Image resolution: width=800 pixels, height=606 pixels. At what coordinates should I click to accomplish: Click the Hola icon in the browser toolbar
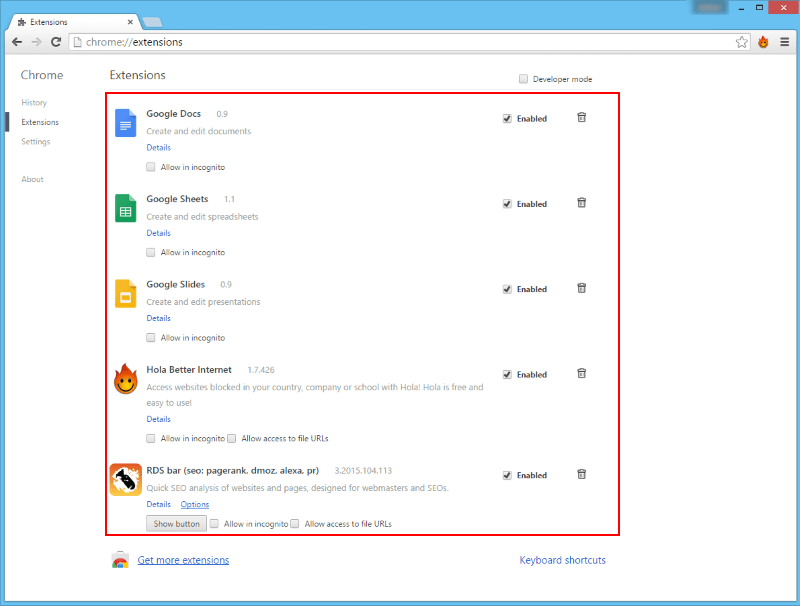click(x=761, y=42)
